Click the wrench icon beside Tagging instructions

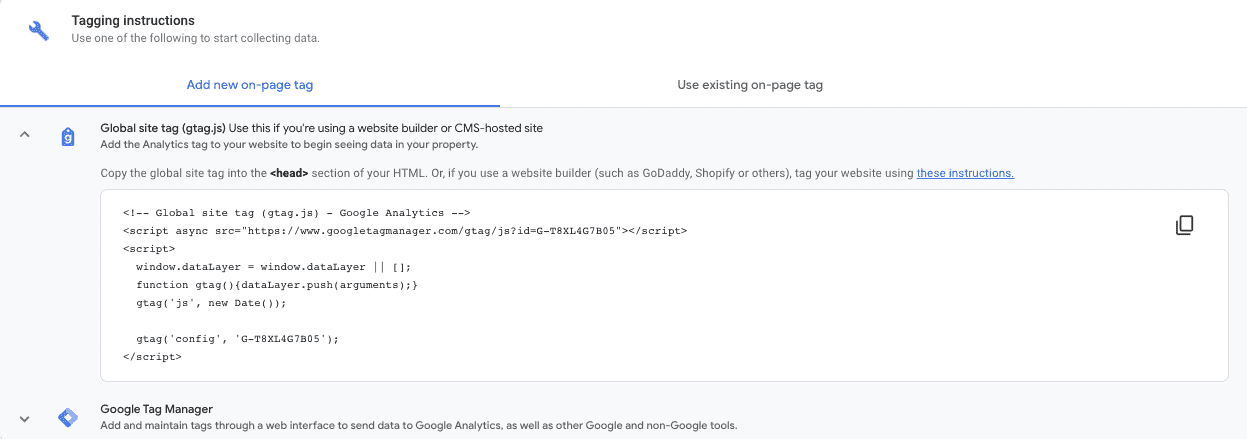[x=39, y=29]
